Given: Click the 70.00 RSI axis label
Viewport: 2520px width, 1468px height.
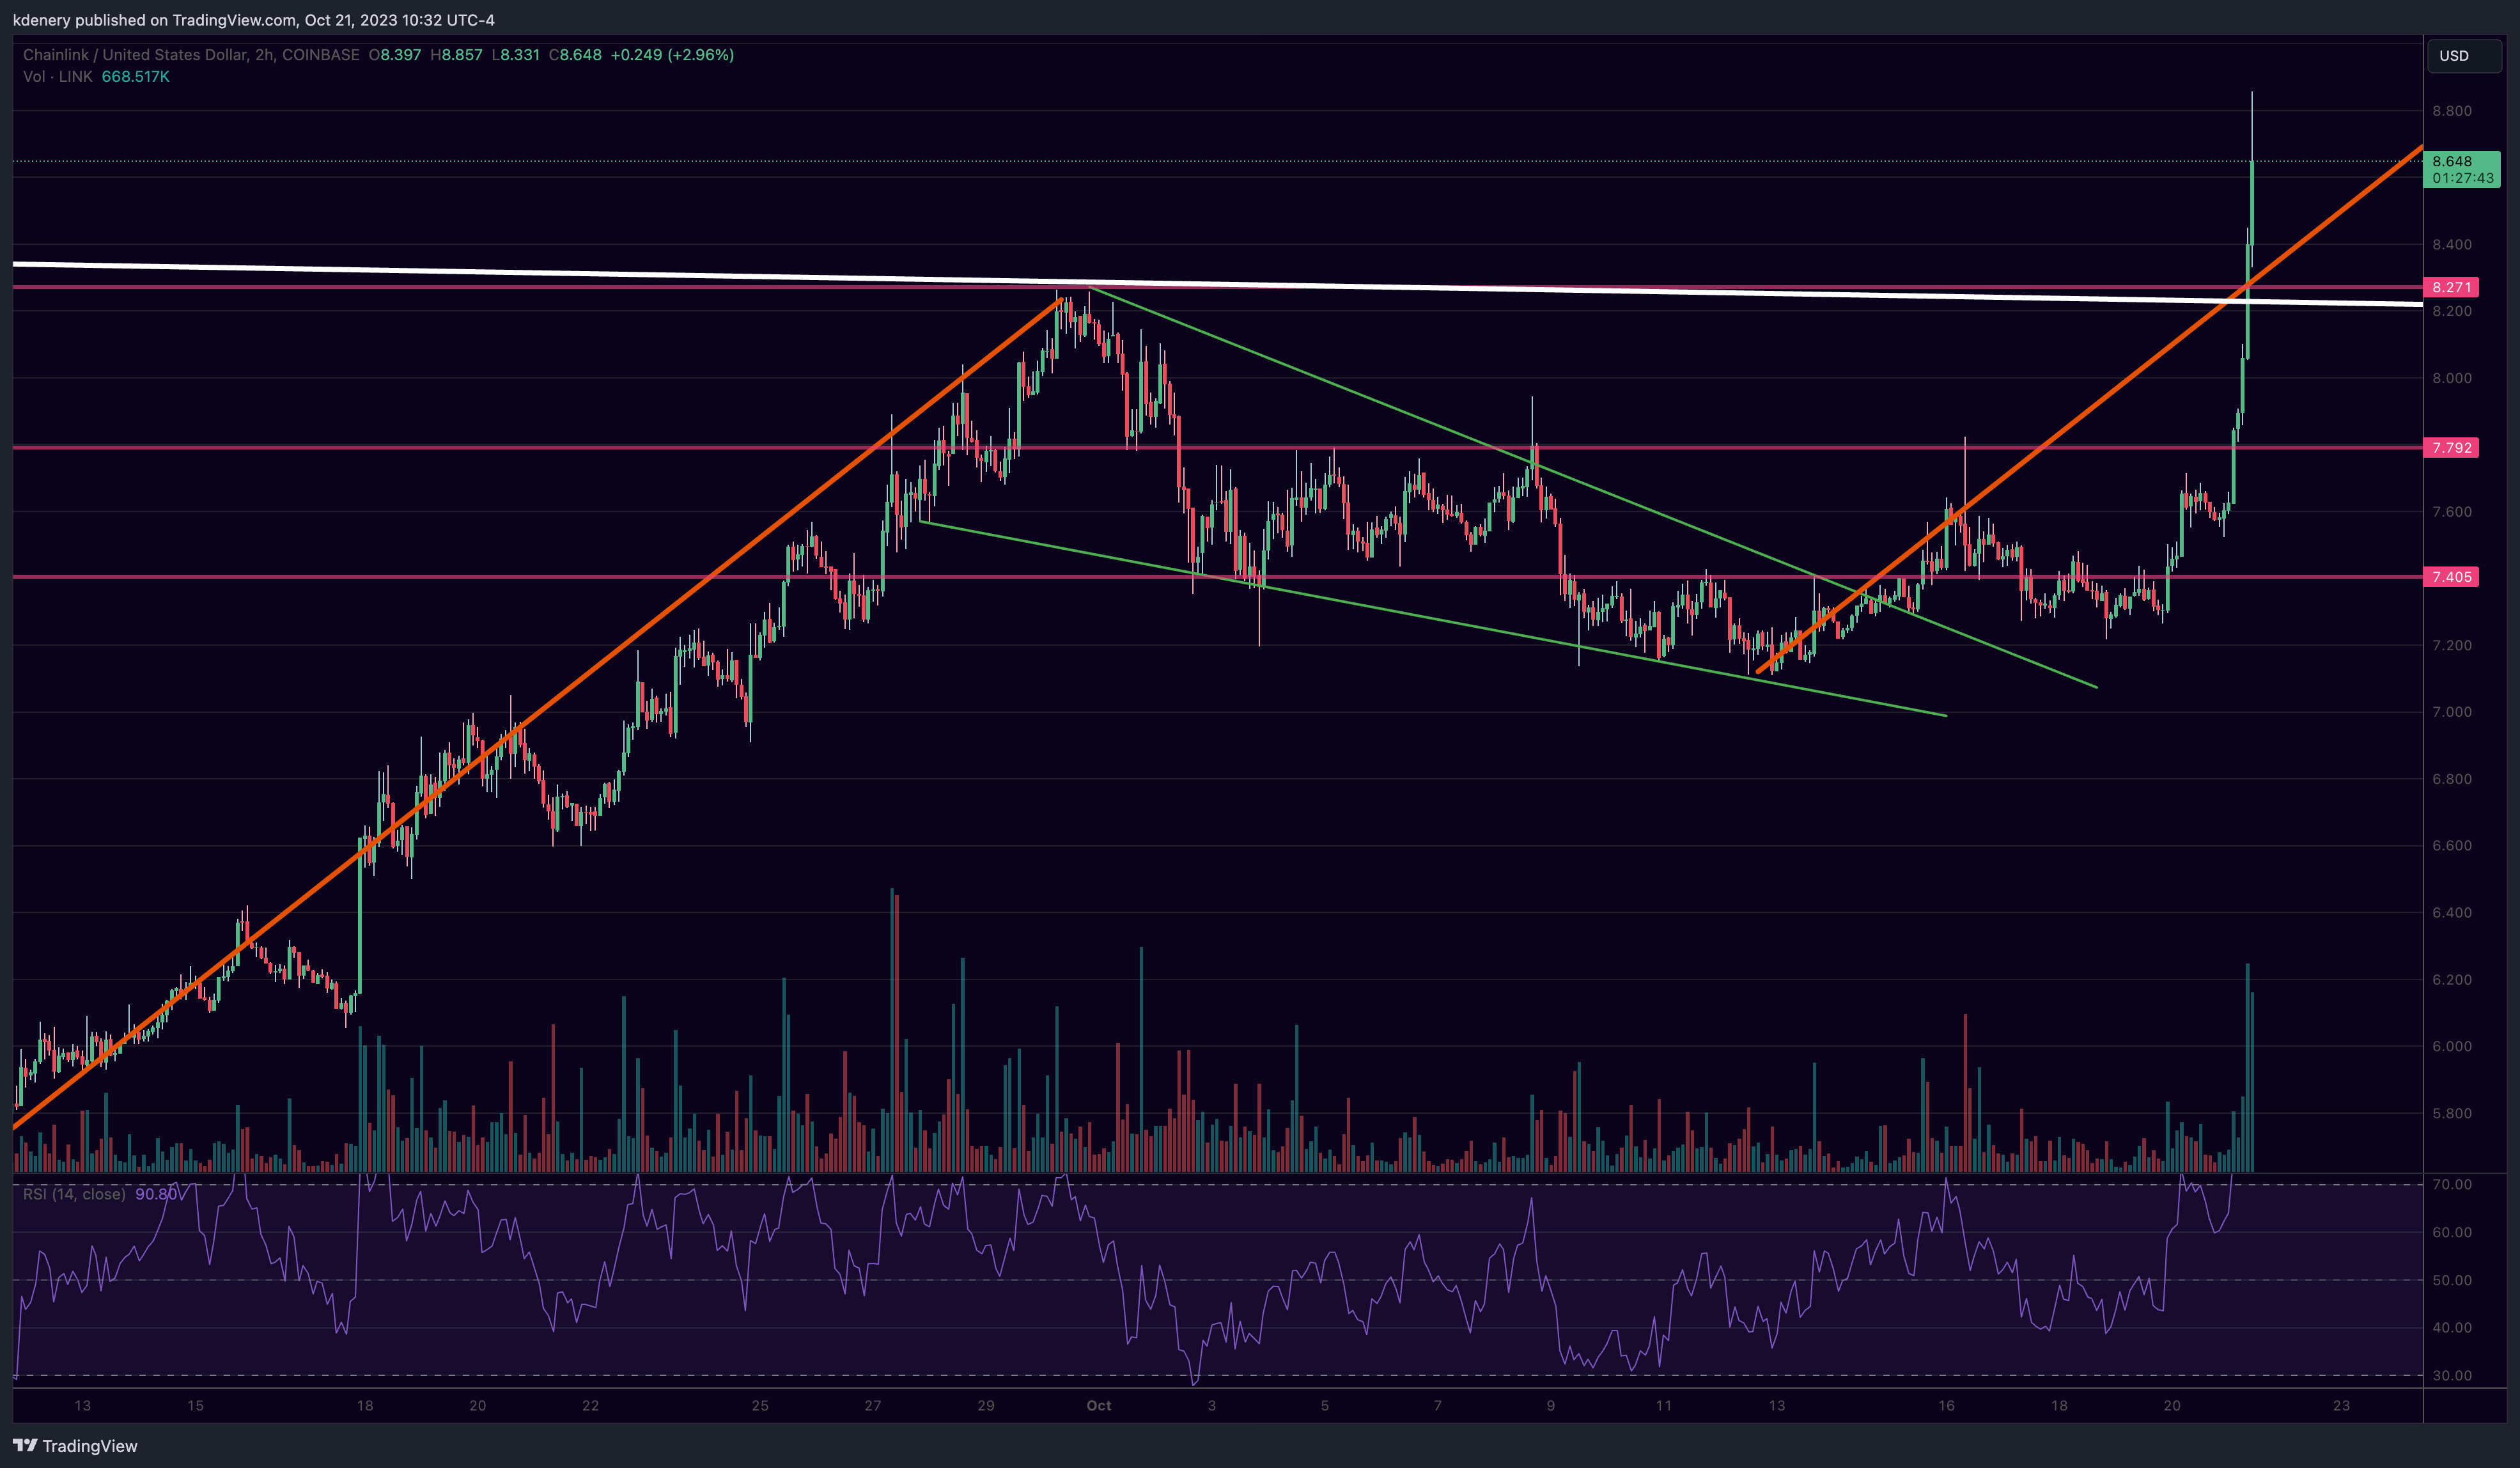Looking at the screenshot, I should click(x=2452, y=1184).
